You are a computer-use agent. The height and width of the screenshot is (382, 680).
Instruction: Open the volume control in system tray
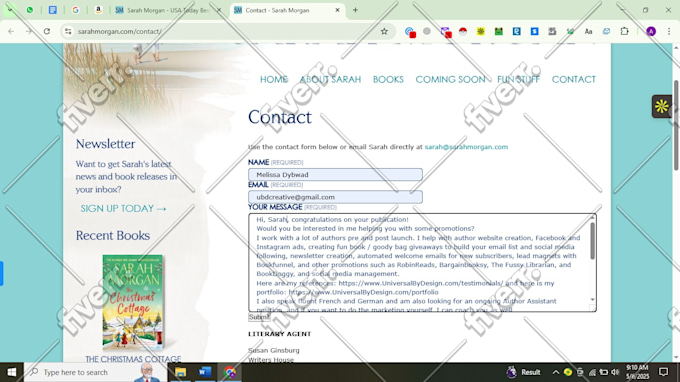615,372
